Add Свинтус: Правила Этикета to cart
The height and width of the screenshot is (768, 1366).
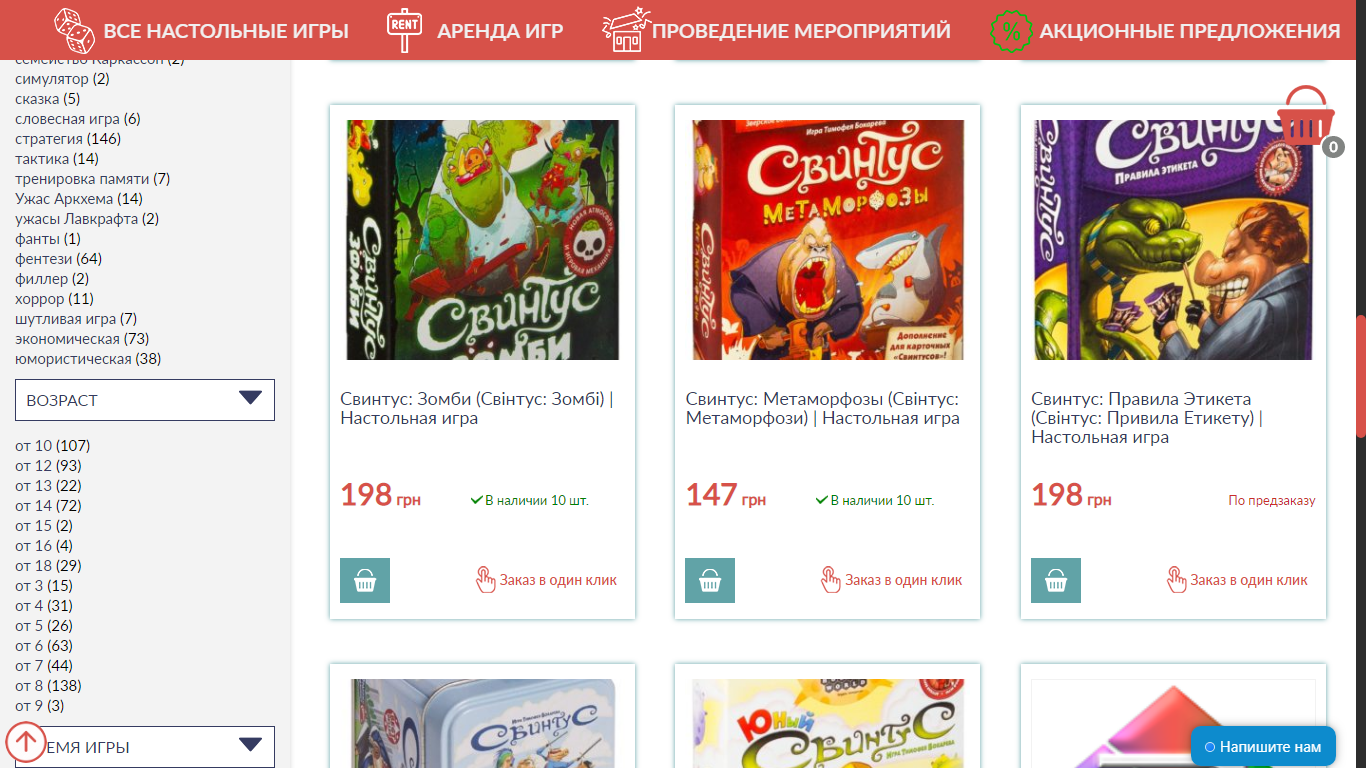coord(1056,580)
